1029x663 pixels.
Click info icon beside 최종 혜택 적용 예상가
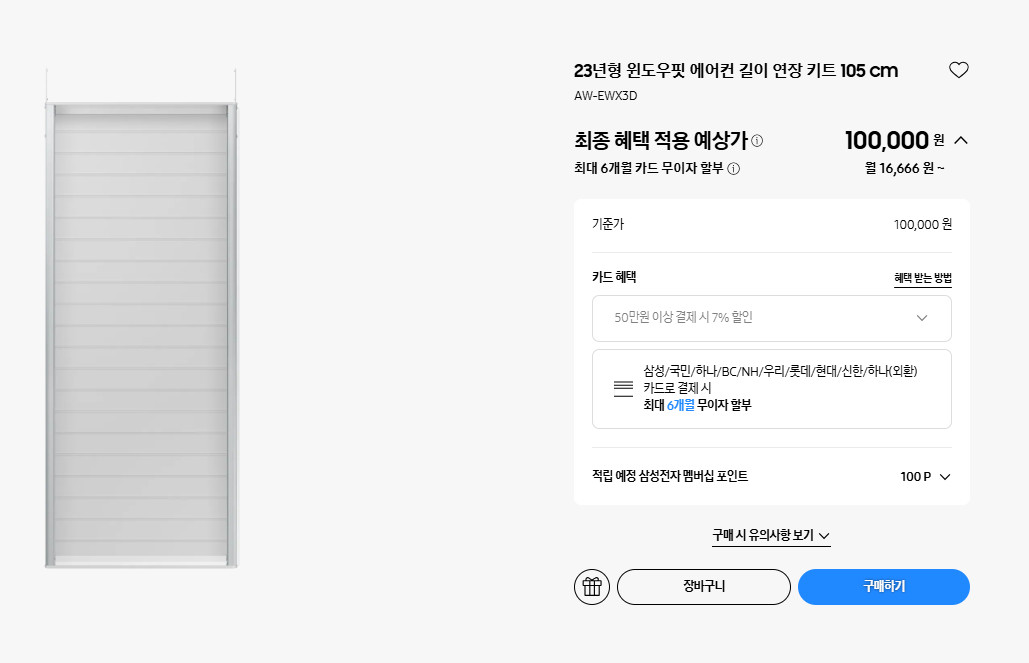click(x=757, y=141)
